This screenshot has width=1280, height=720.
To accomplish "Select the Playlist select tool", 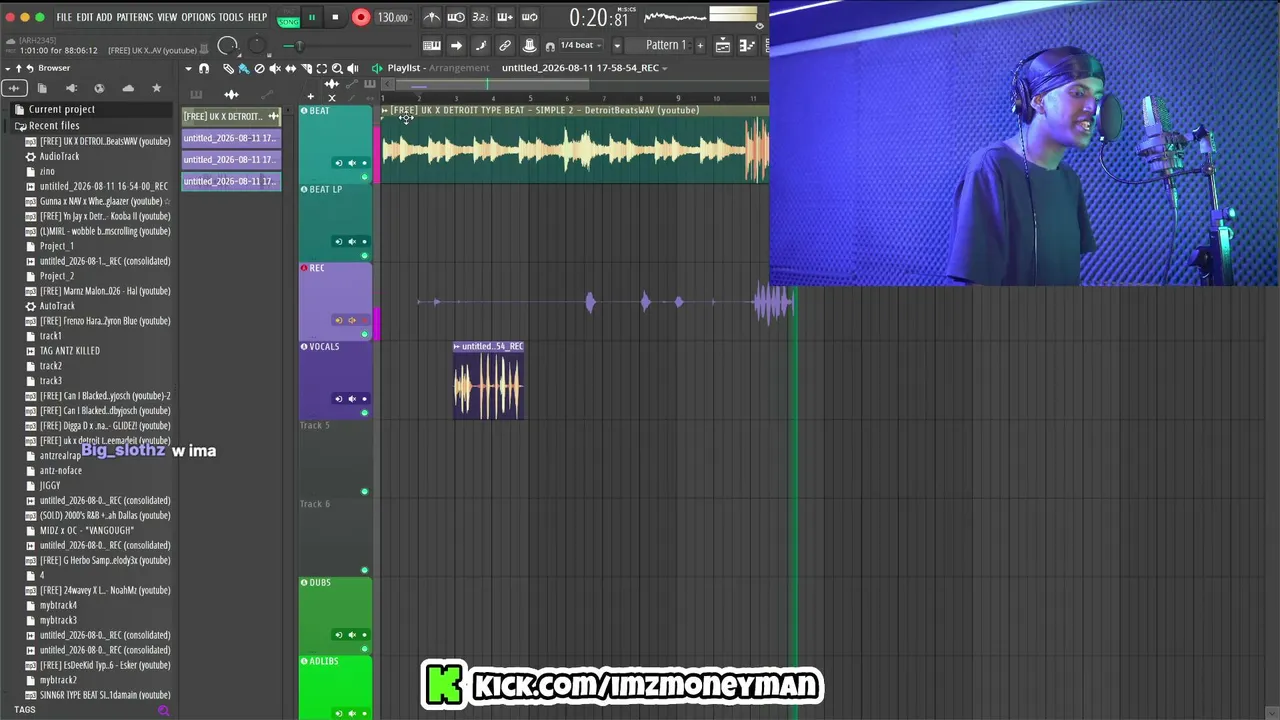I will [x=322, y=68].
